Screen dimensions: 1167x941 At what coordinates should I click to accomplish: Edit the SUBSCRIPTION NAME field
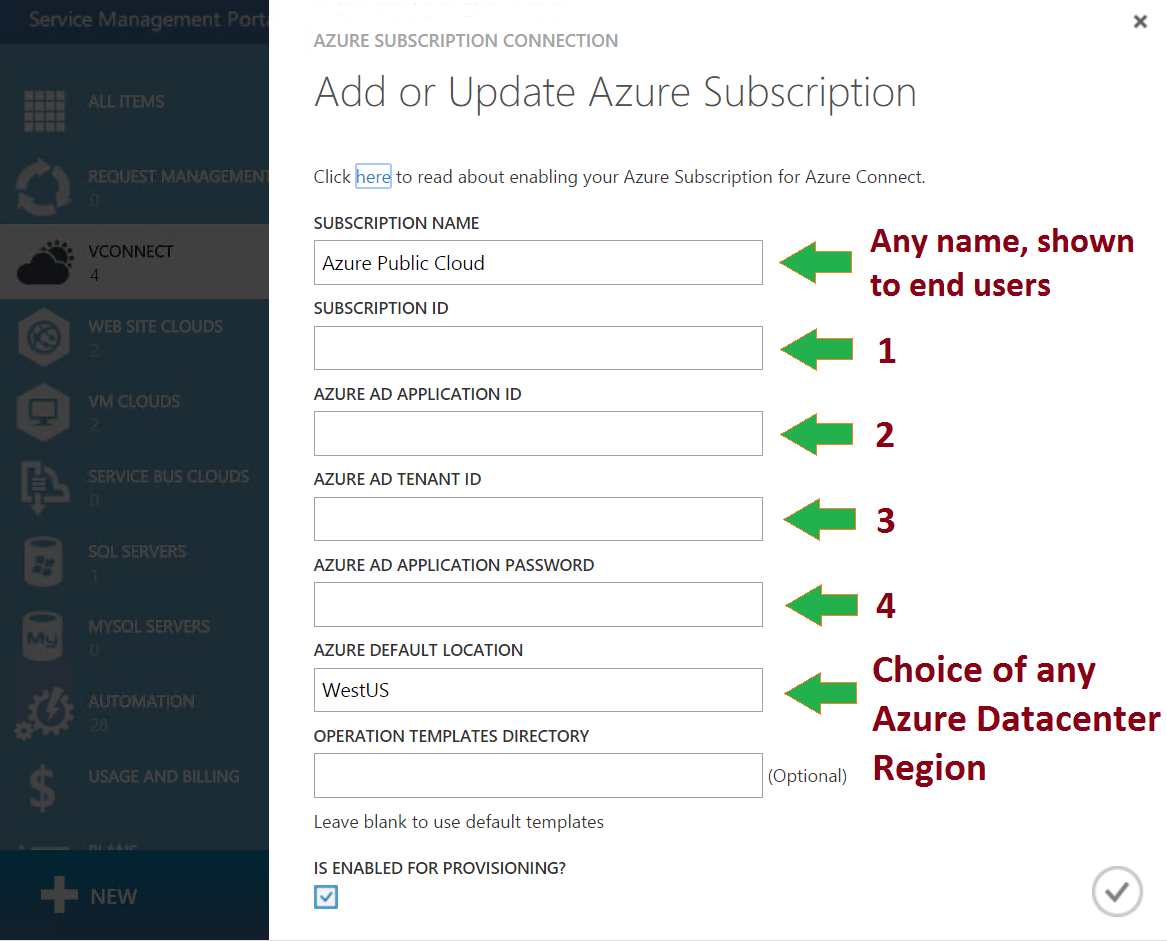click(538, 262)
